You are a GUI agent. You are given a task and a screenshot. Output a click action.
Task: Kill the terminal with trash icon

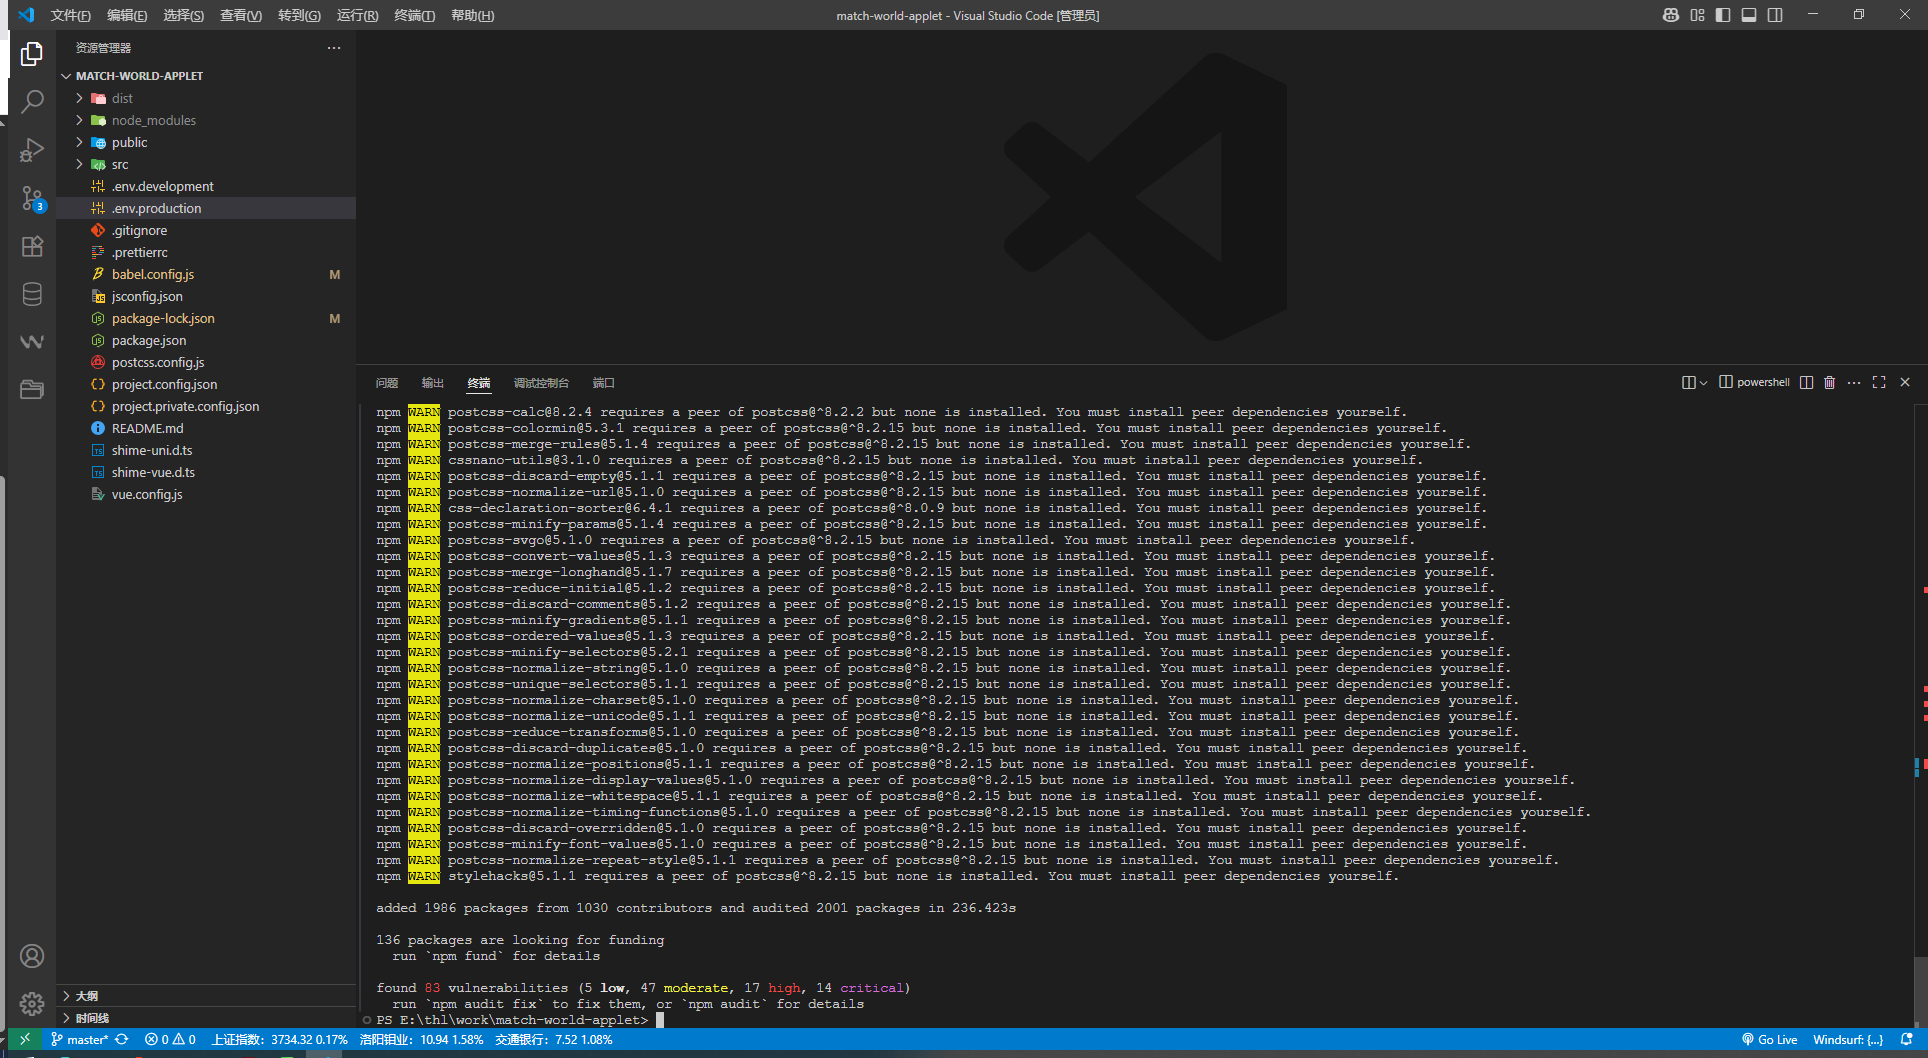[x=1830, y=382]
